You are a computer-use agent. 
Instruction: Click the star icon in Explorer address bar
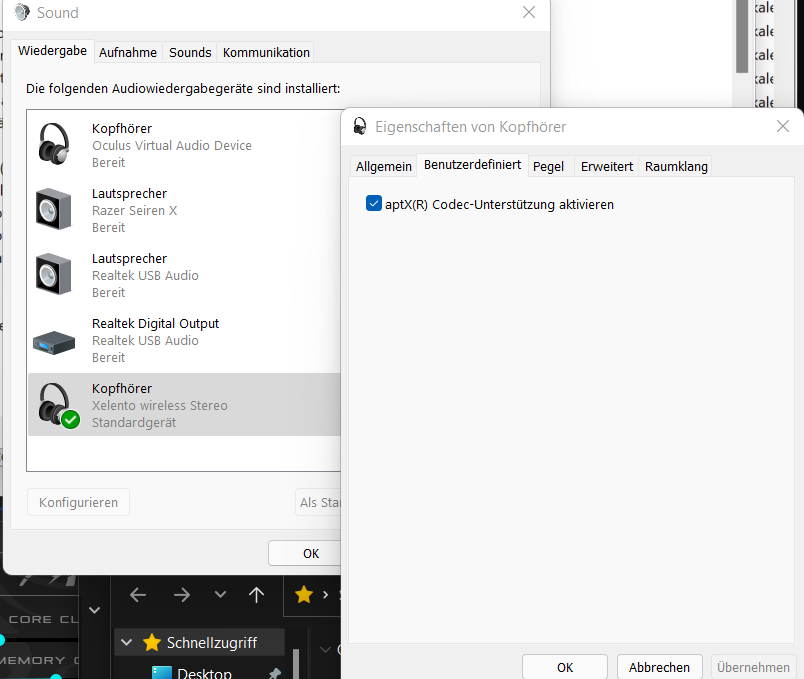(304, 594)
